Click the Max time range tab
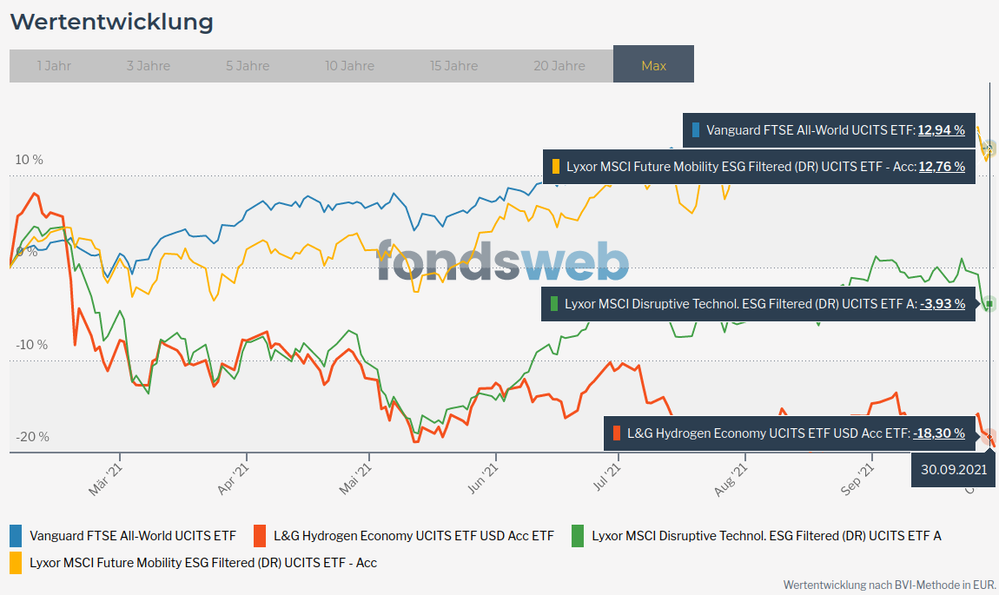This screenshot has height=595, width=999. coord(653,66)
